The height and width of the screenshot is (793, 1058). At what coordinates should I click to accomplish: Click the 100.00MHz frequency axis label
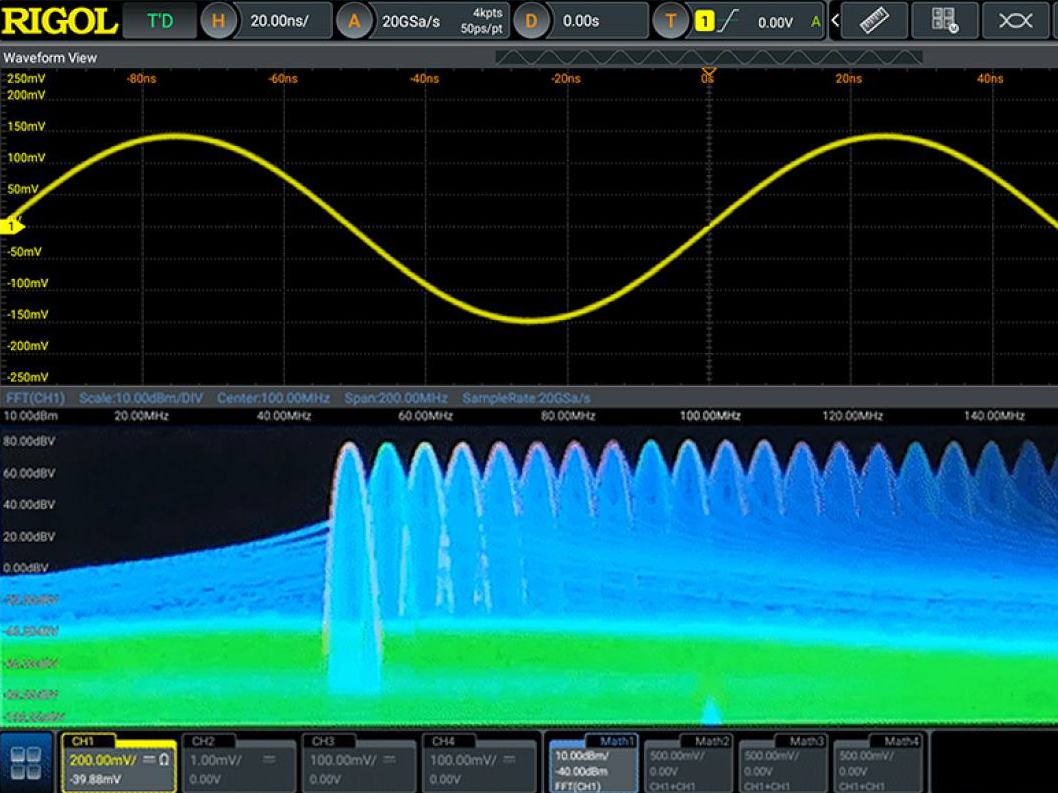pyautogui.click(x=710, y=416)
